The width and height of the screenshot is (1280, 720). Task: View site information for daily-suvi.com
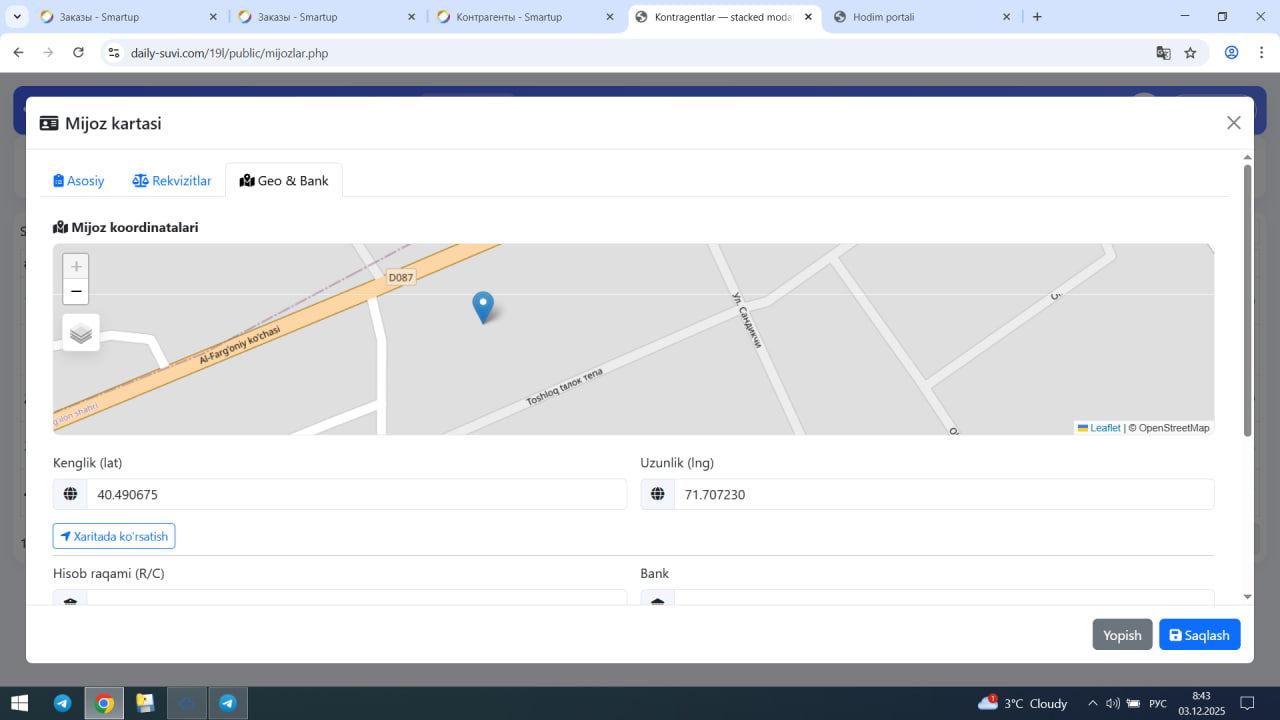[114, 53]
